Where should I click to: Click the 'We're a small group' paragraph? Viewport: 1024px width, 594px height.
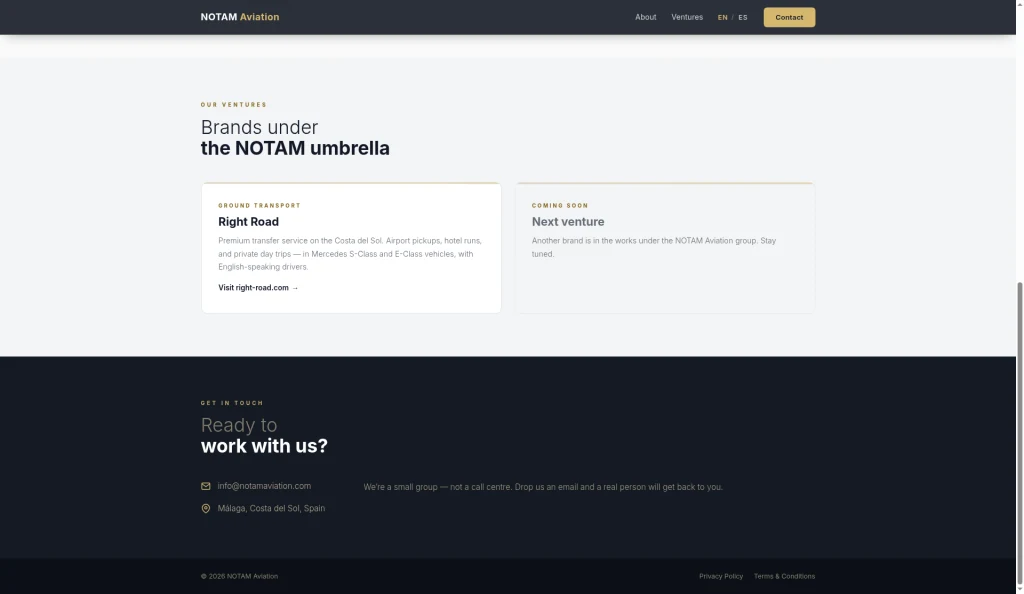click(543, 487)
